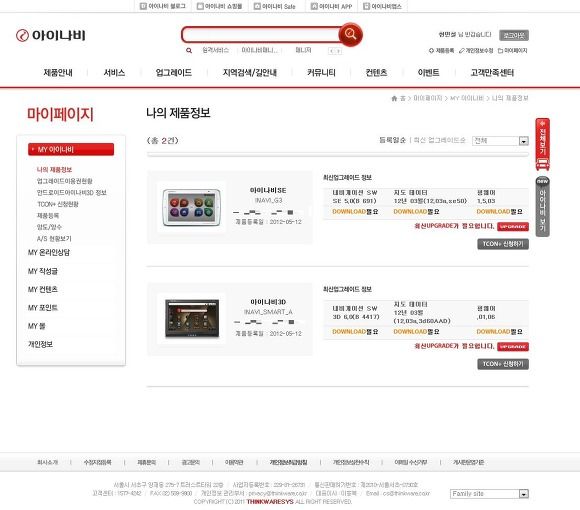Open MY 온라인상담 sidebar section
Image resolution: width=580 pixels, height=510 pixels.
(49, 253)
